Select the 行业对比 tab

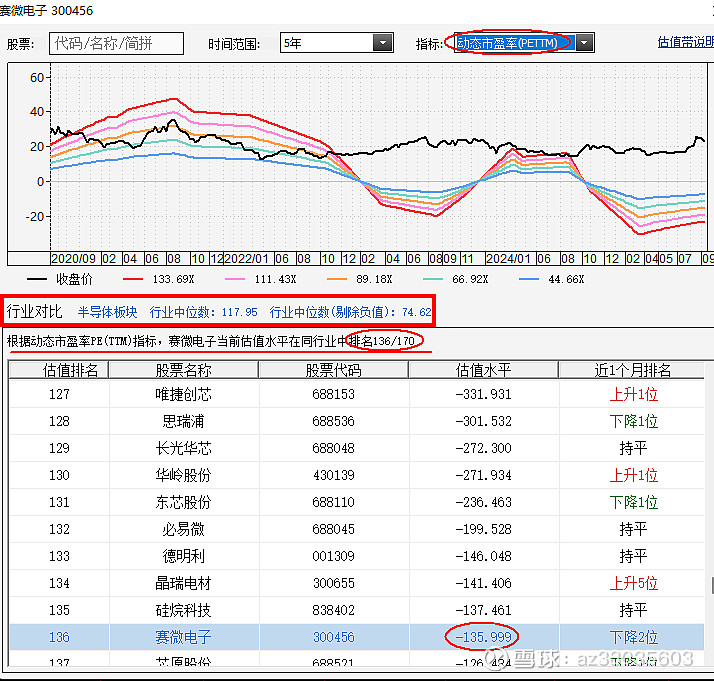(35, 312)
